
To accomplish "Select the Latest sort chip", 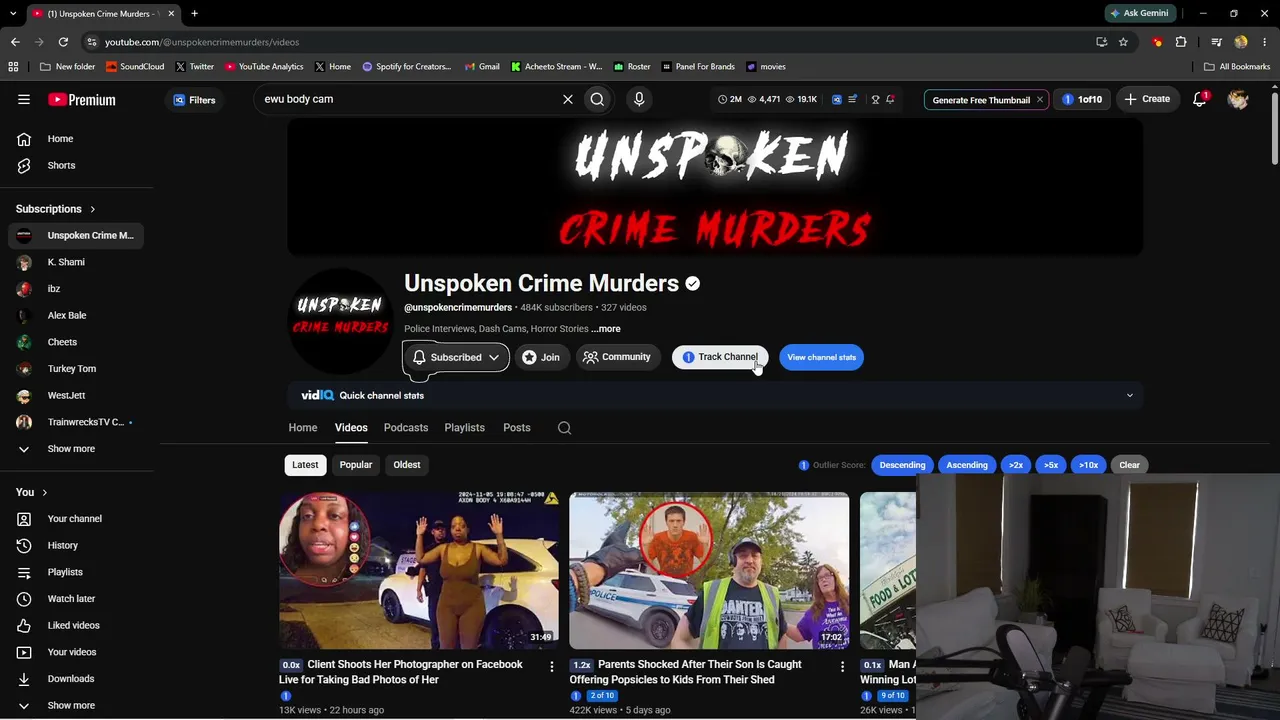I will (305, 465).
